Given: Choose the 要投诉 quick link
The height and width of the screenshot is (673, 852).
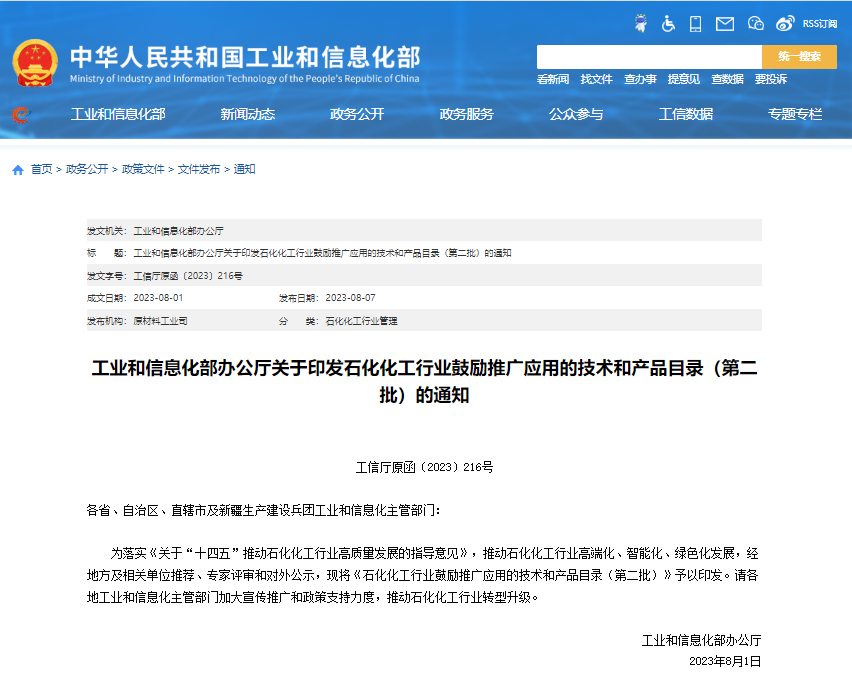Looking at the screenshot, I should tap(770, 79).
